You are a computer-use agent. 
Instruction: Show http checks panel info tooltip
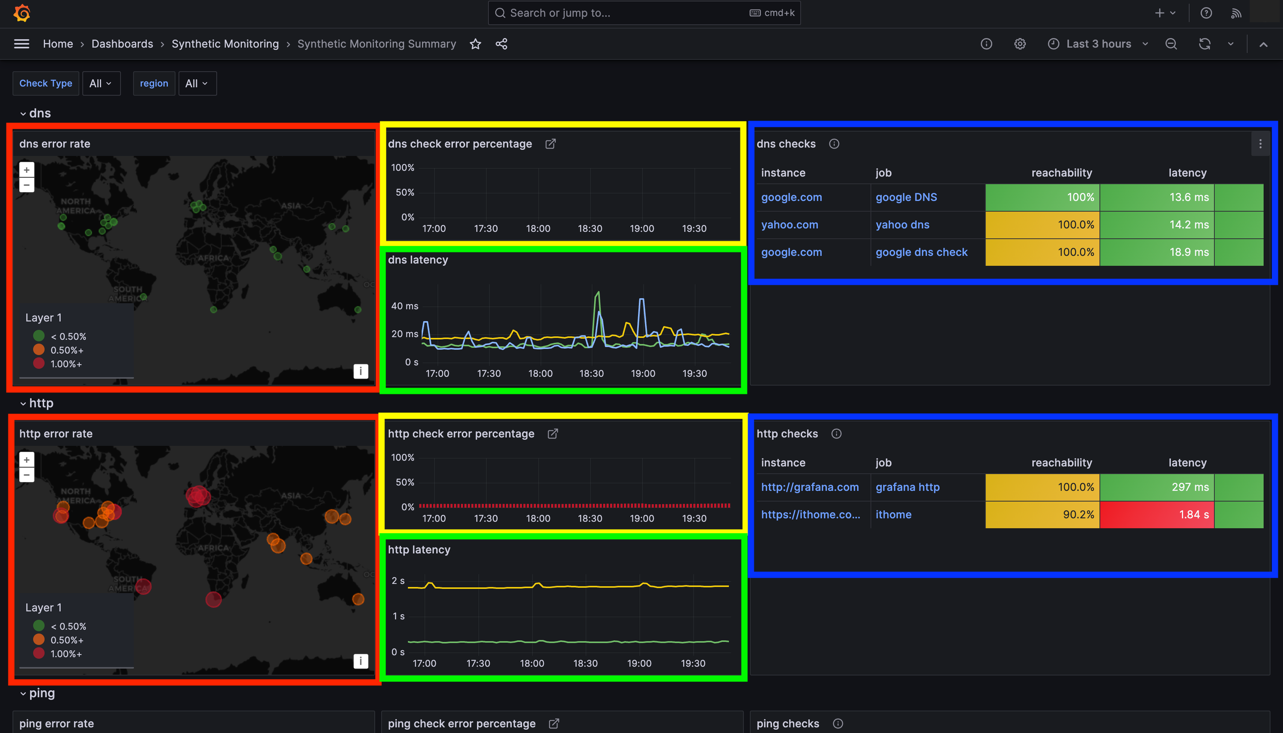tap(836, 434)
